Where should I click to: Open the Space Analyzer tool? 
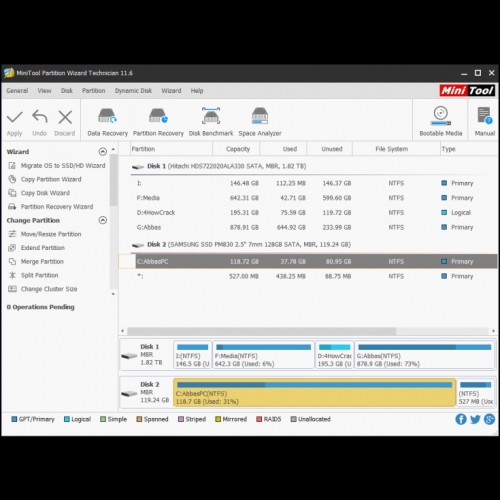[260, 122]
